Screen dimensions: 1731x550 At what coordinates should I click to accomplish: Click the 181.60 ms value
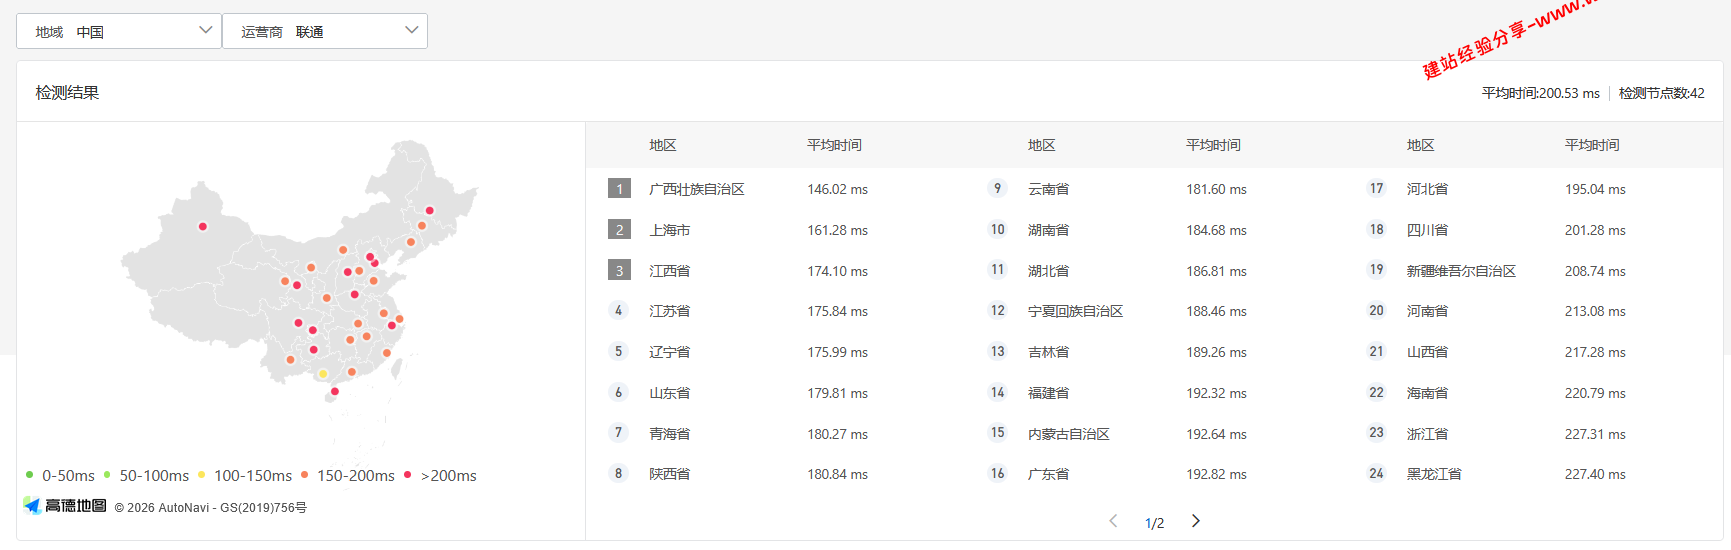click(x=1216, y=189)
